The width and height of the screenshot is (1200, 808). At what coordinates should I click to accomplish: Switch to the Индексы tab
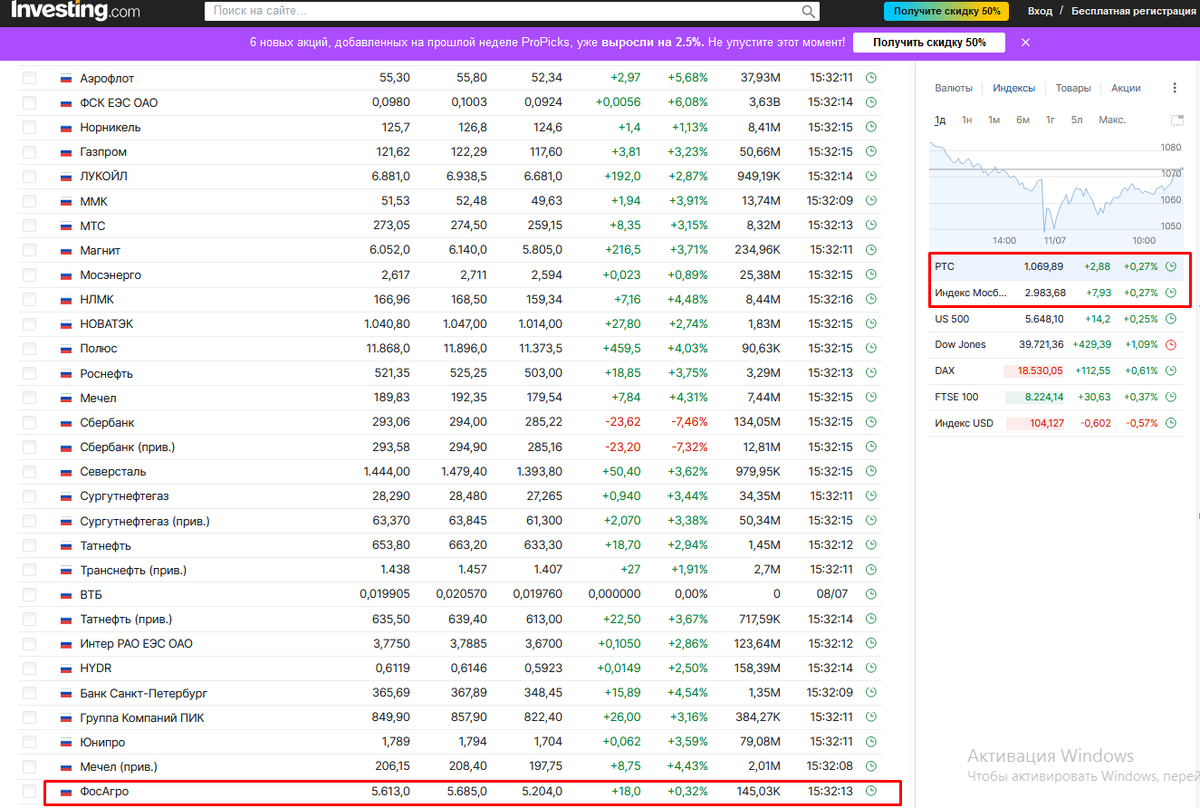pos(1014,88)
